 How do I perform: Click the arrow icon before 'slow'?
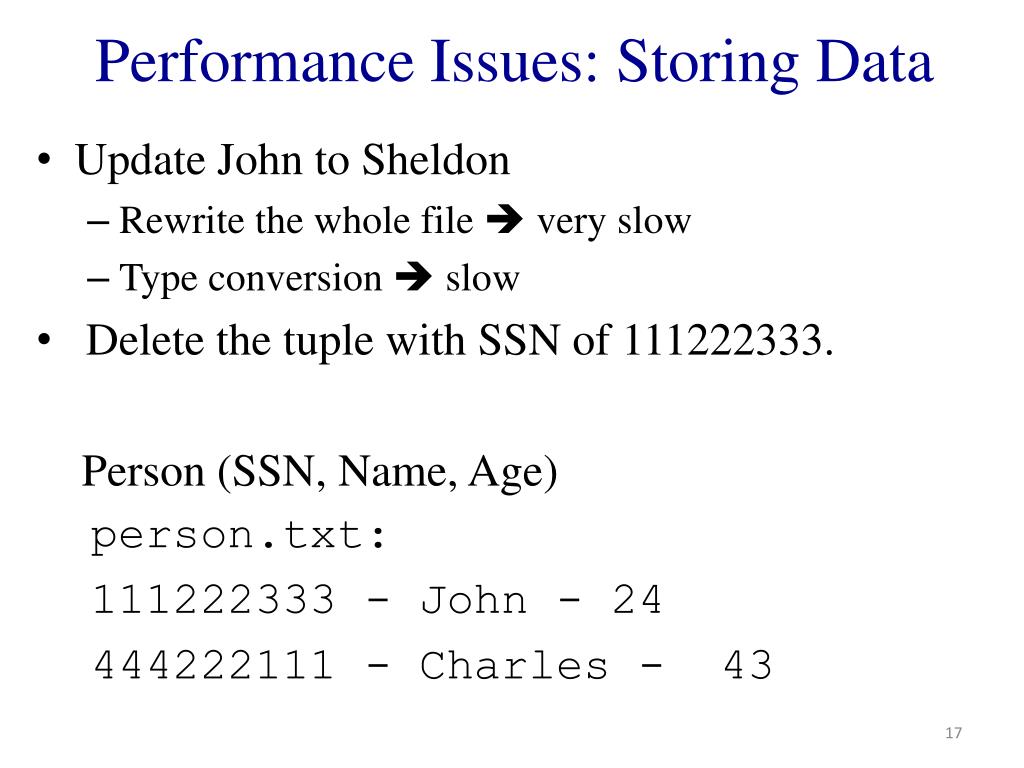point(413,277)
